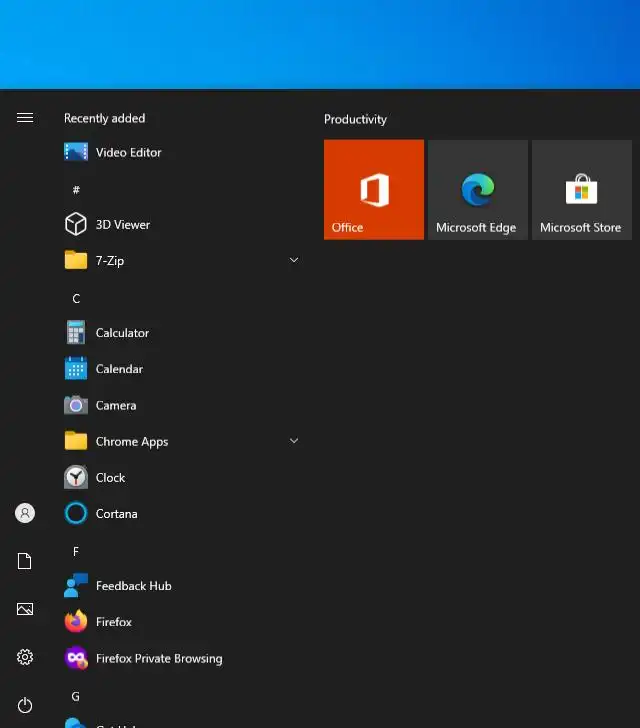This screenshot has height=728, width=640.
Task: Expand the 7-Zip folder chevron
Action: click(x=294, y=260)
